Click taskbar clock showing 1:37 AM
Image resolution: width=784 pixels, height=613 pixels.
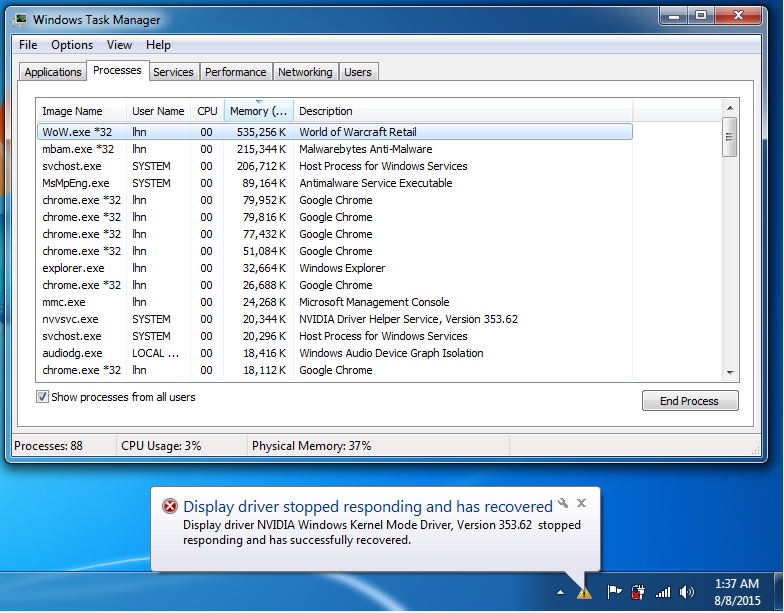737,592
